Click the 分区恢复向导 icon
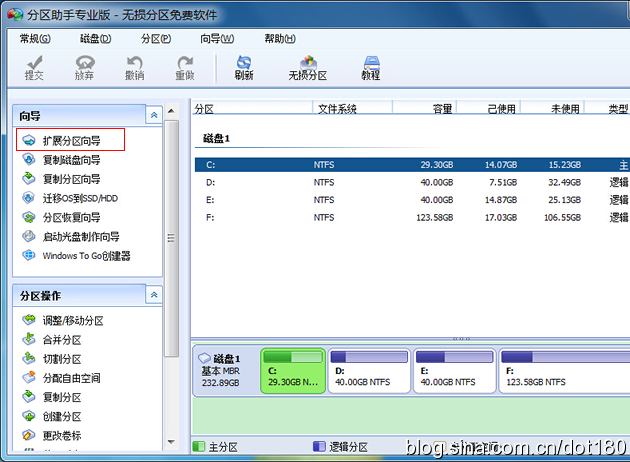This screenshot has height=462, width=630. point(29,217)
